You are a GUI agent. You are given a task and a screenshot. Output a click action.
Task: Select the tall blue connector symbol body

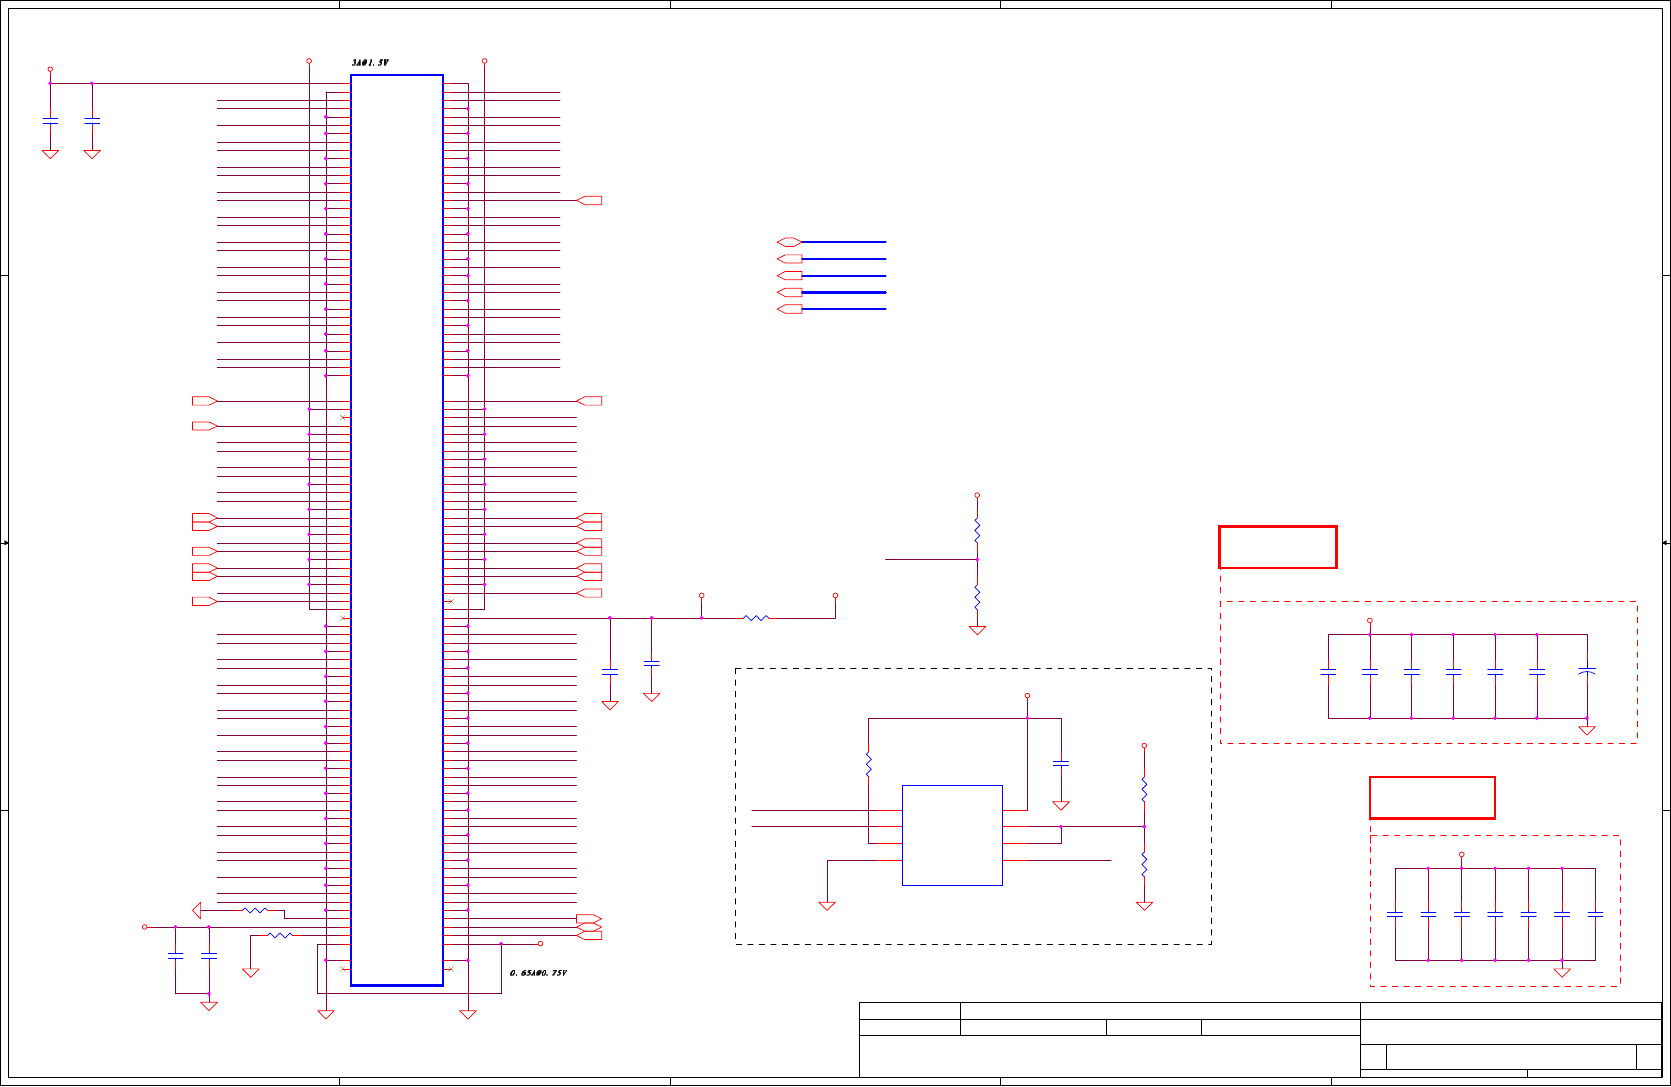point(397,530)
